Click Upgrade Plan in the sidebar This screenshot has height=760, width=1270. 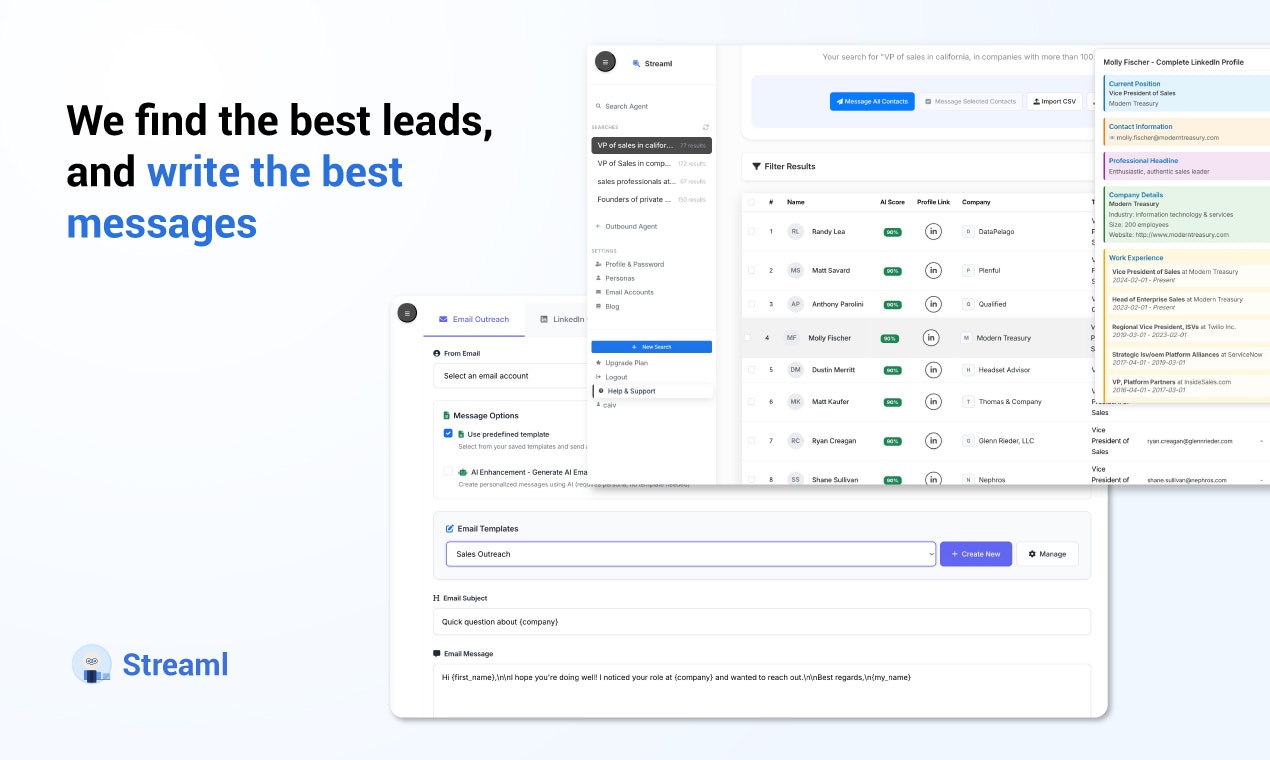[x=626, y=362]
